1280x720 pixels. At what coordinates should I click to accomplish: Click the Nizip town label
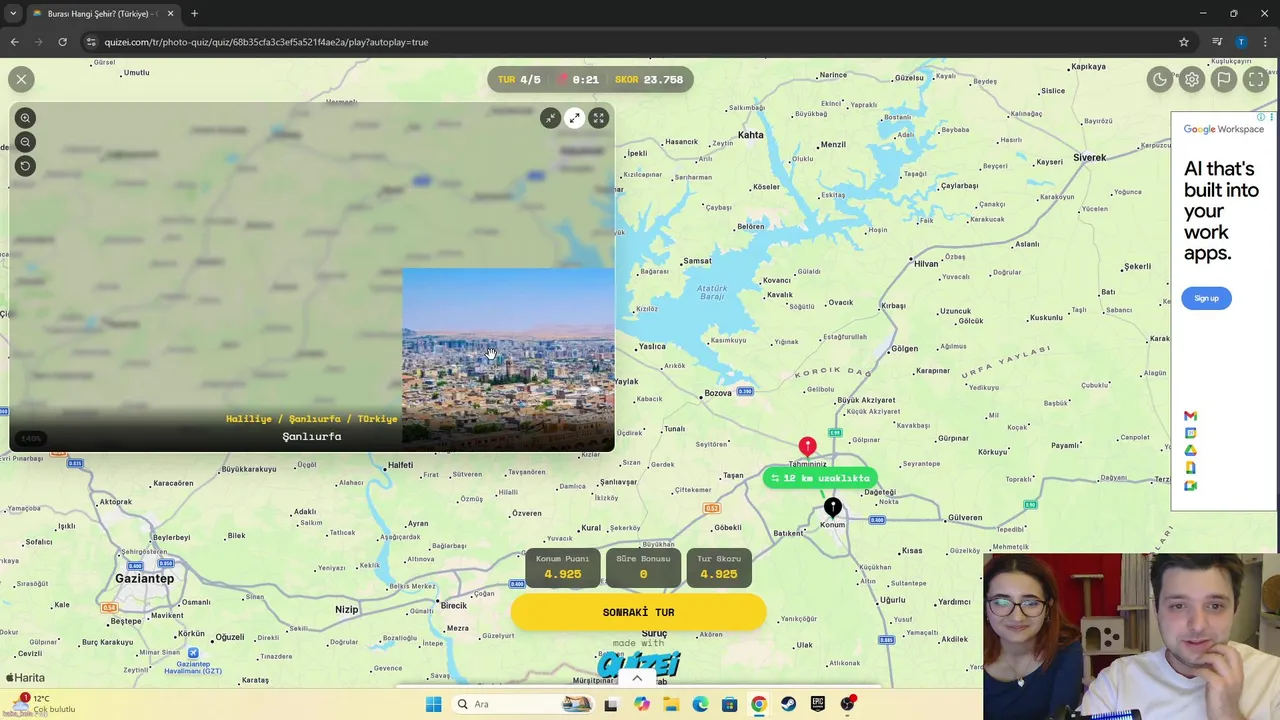[x=346, y=609]
